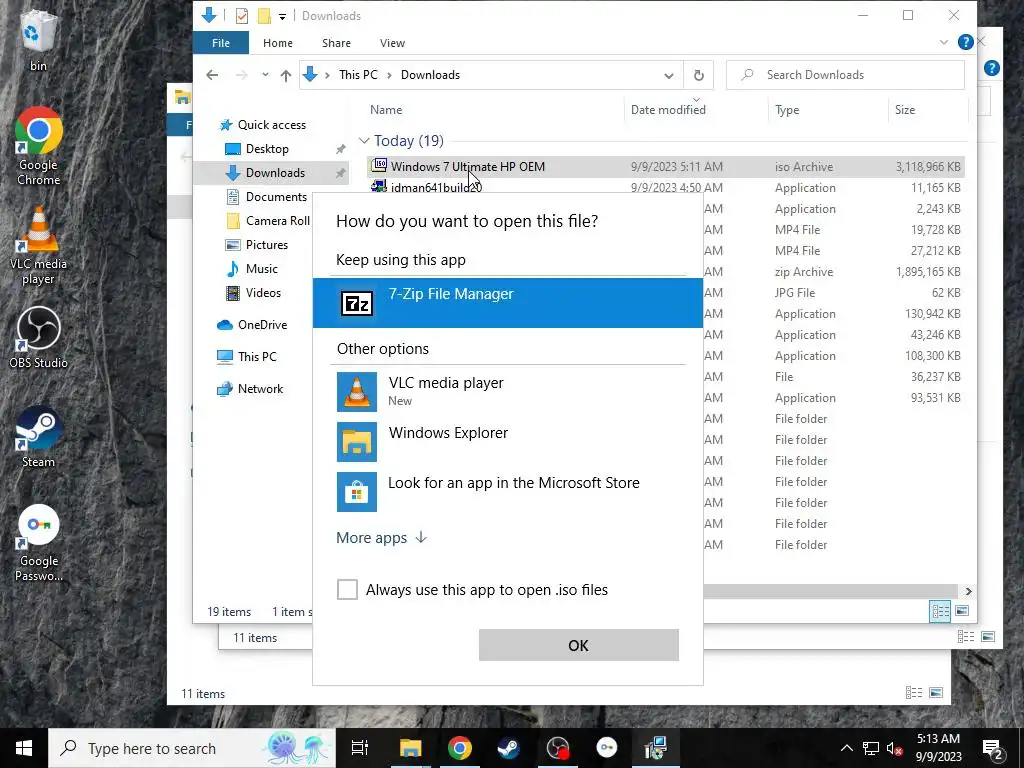Select Windows 7 Ultimate HP OEM file

coord(666,167)
